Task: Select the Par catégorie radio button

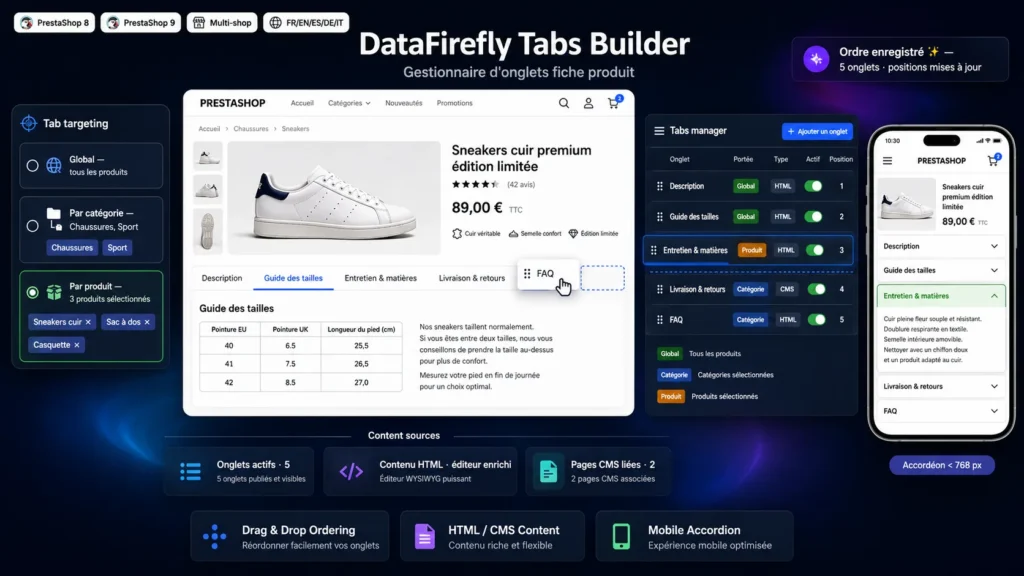Action: 32,226
